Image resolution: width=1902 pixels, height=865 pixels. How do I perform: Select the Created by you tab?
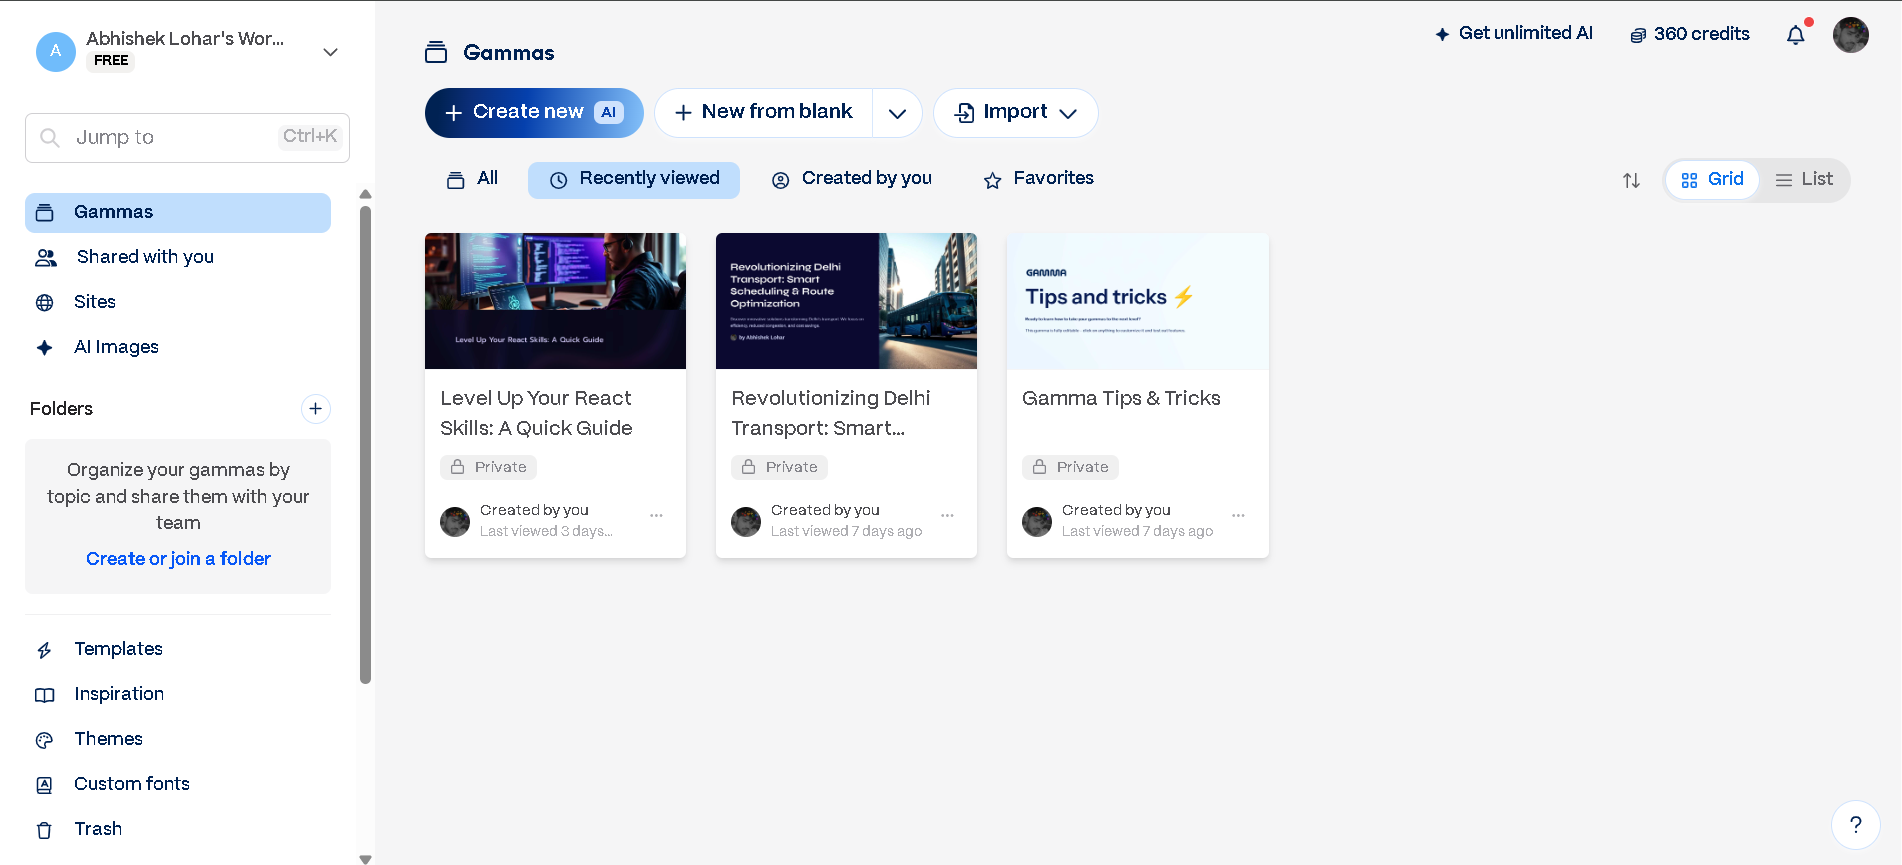click(851, 179)
